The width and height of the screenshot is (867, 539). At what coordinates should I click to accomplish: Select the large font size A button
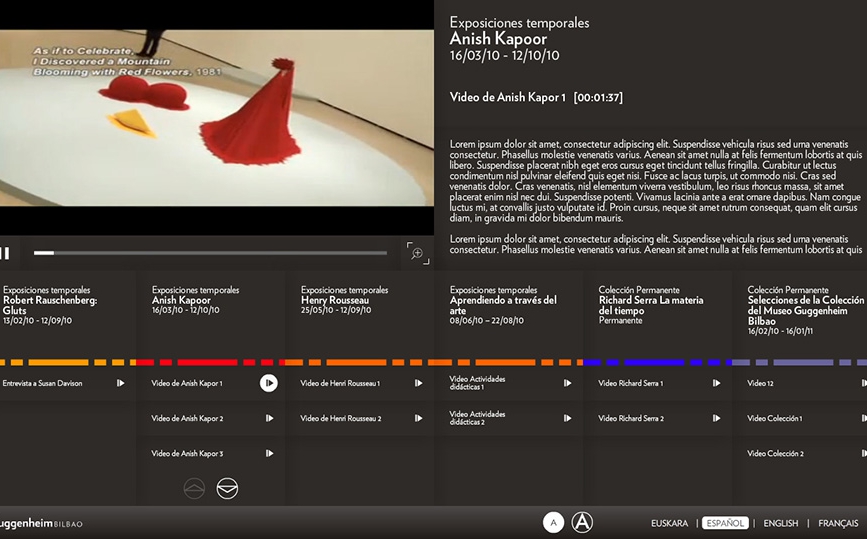click(582, 522)
